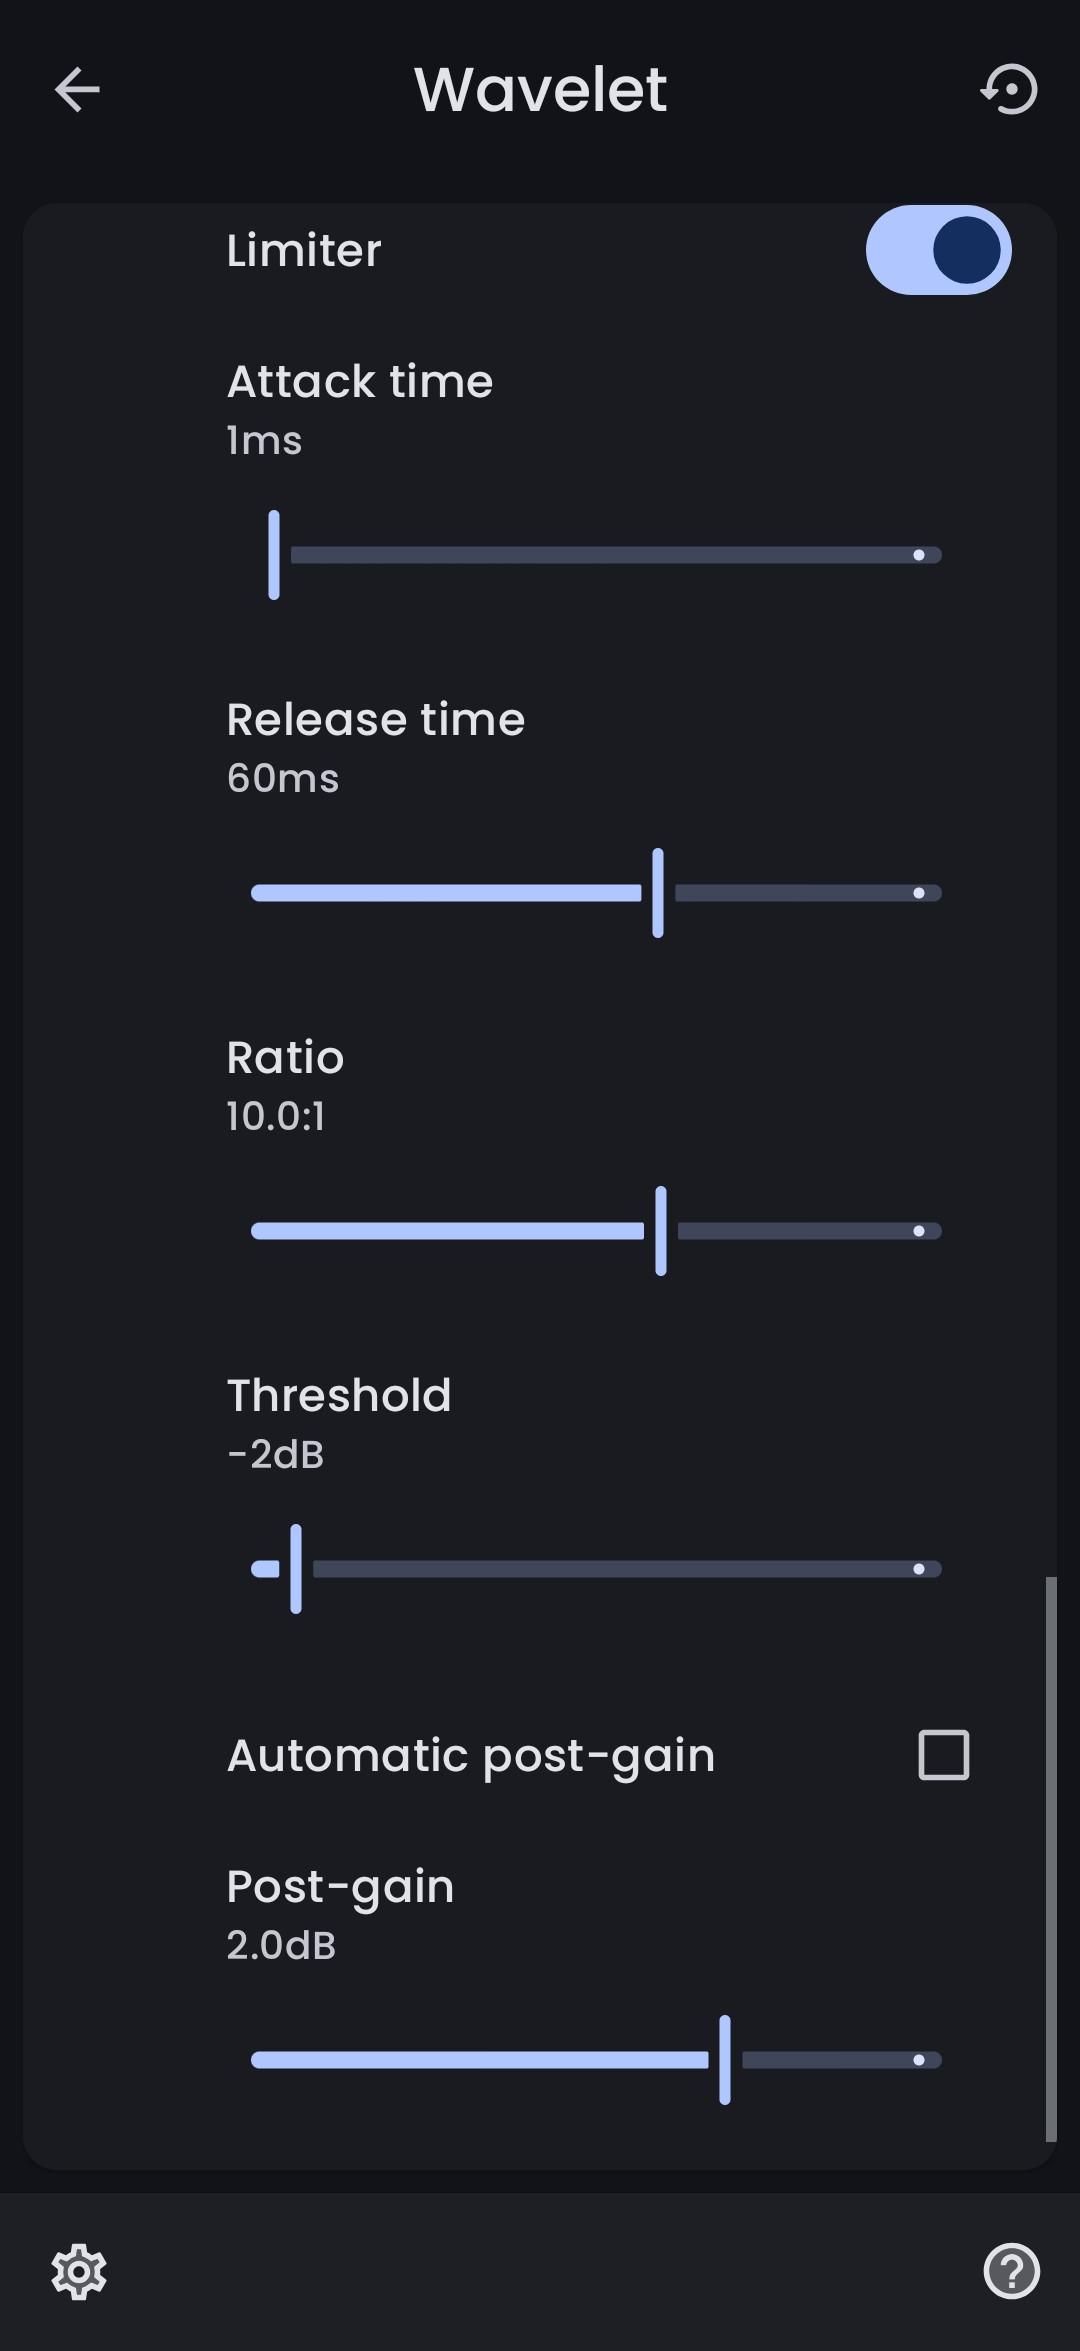Enable the Automatic post-gain checkbox
Screen dimensions: 1080x2351
[x=944, y=1755]
